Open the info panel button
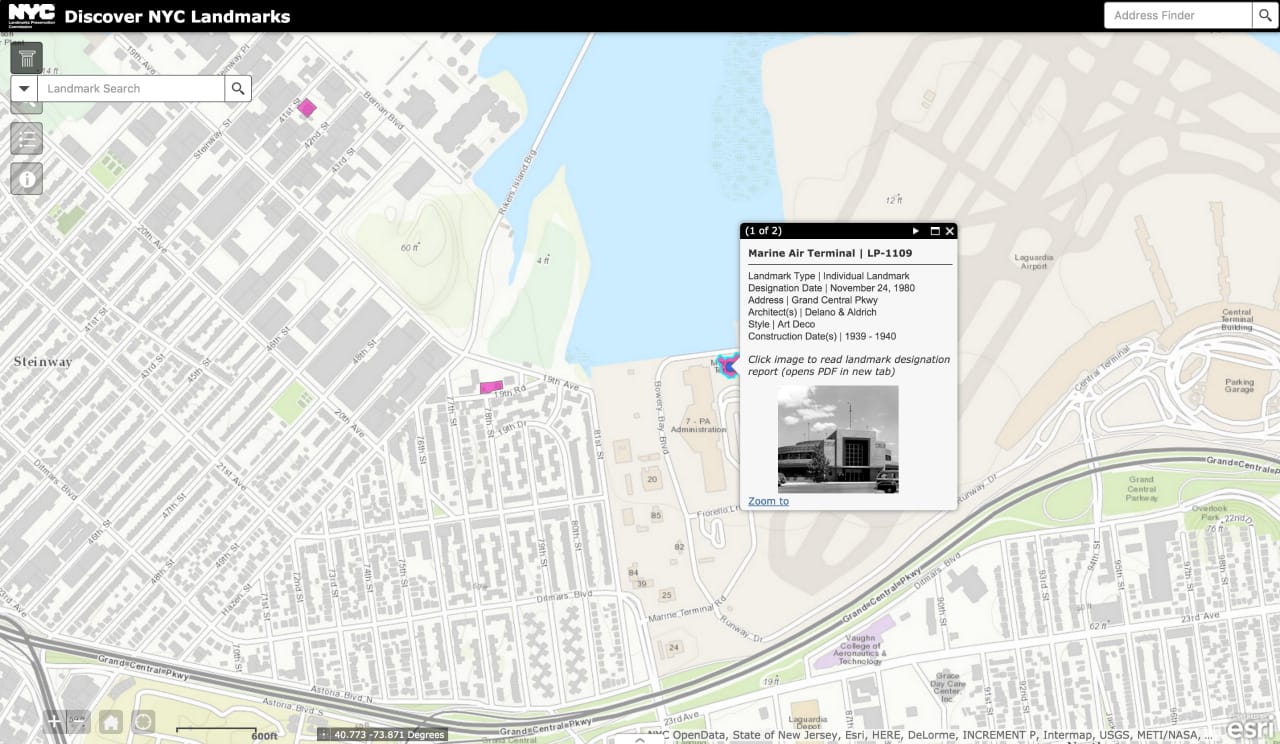The height and width of the screenshot is (744, 1280). [27, 178]
